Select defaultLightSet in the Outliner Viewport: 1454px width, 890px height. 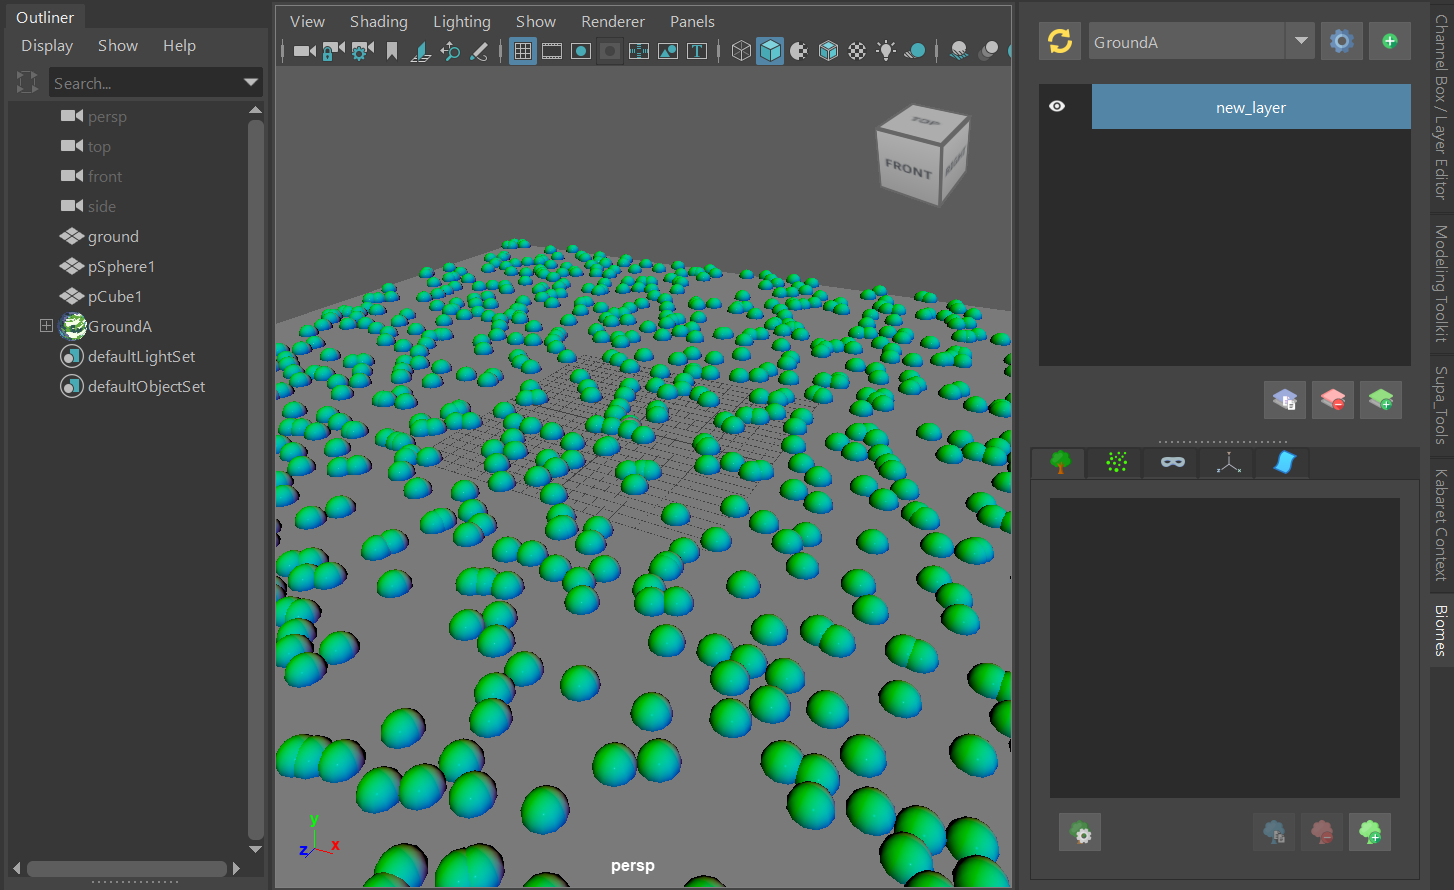[x=141, y=357]
